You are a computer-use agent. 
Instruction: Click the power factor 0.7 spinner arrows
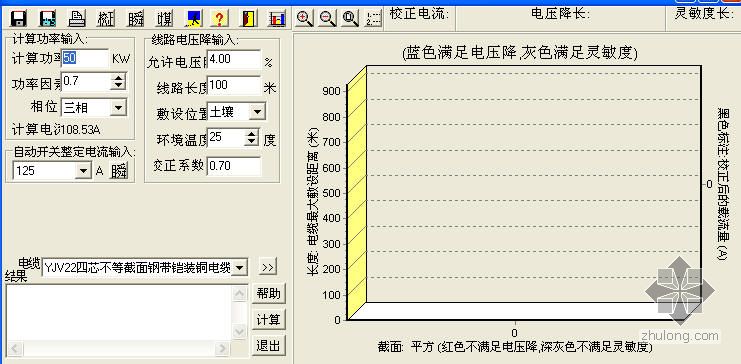(x=118, y=82)
